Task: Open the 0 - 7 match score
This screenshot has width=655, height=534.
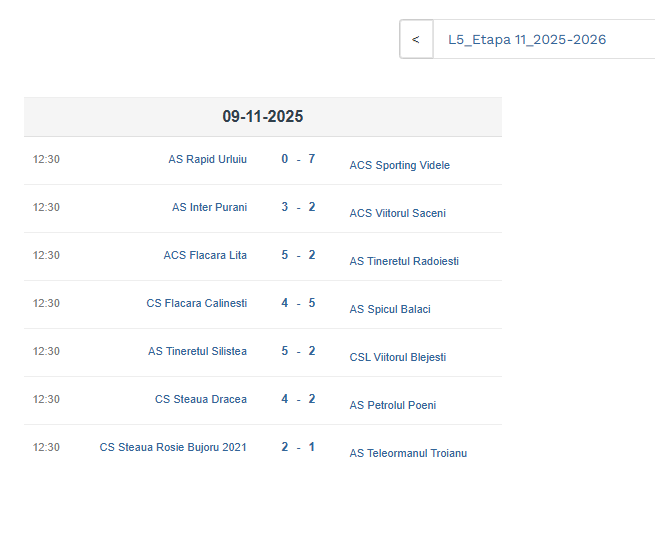Action: [298, 159]
